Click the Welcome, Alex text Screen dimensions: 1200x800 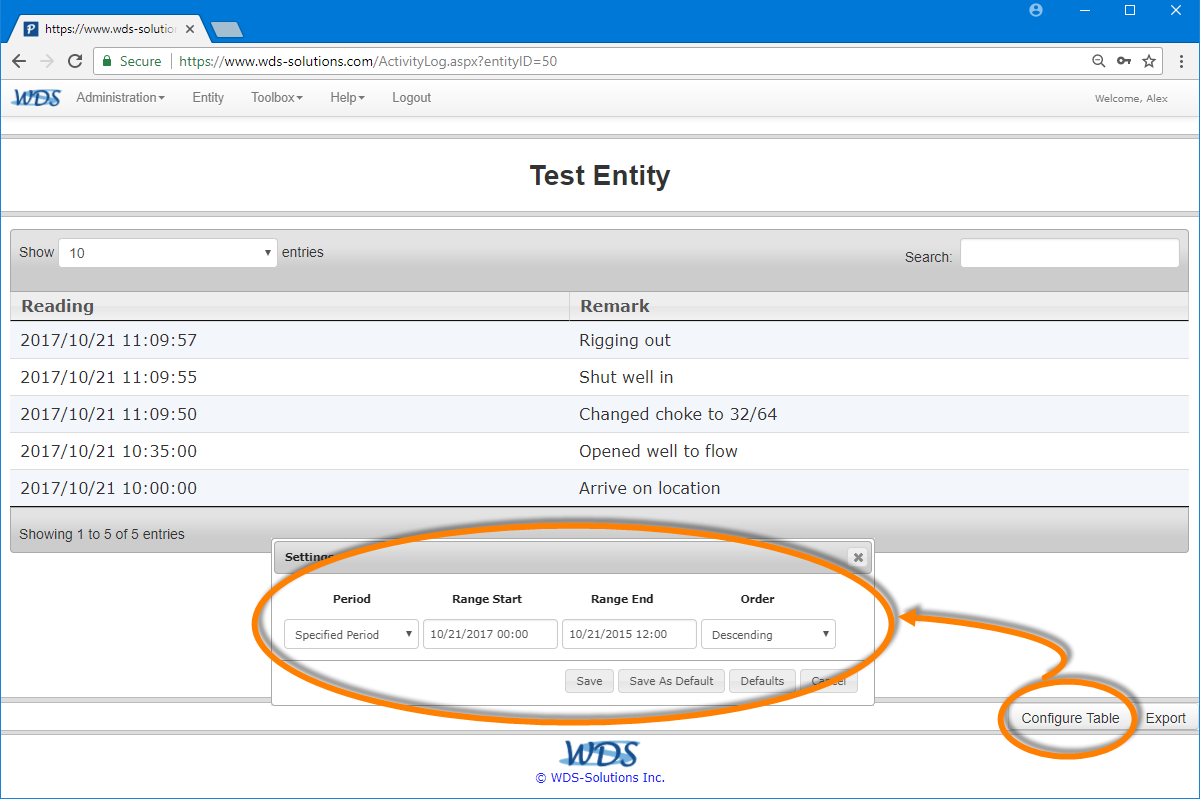coord(1131,98)
